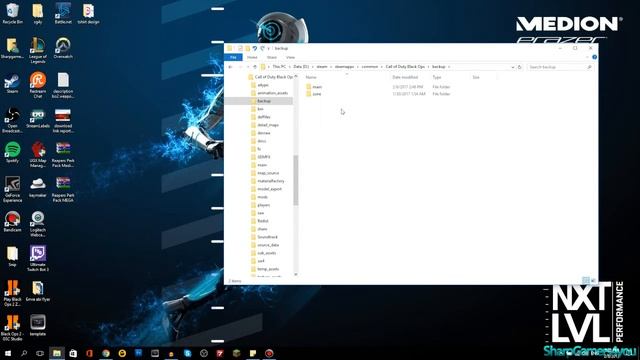Switch to large icons view layout icon
The height and width of the screenshot is (360, 640).
[x=593, y=280]
